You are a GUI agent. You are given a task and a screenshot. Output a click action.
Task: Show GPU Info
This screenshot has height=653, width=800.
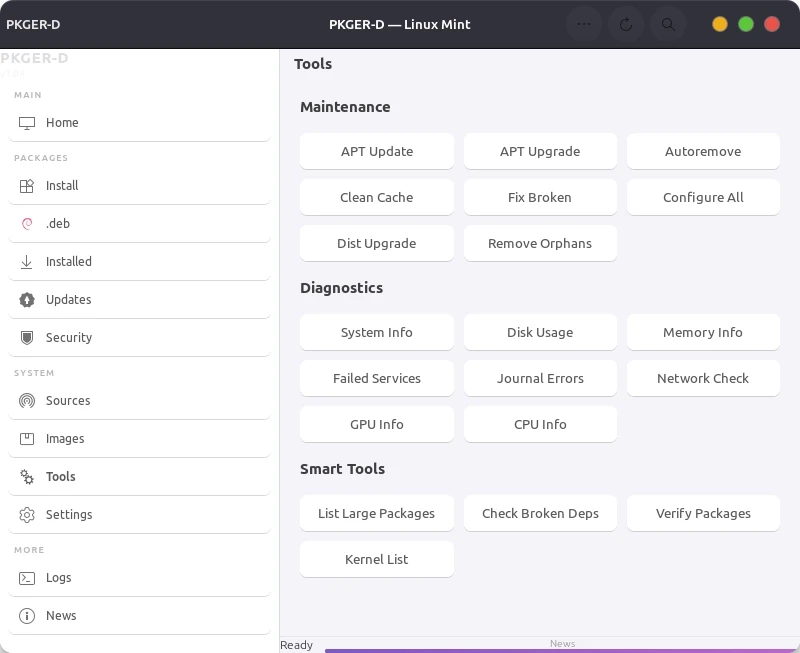[x=377, y=424]
